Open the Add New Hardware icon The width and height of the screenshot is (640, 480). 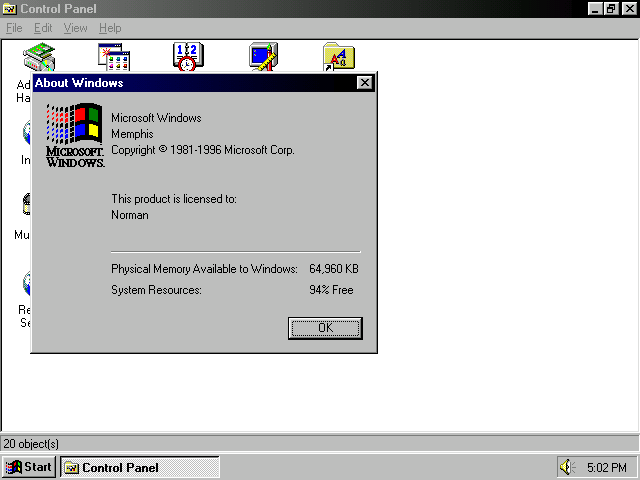click(38, 57)
